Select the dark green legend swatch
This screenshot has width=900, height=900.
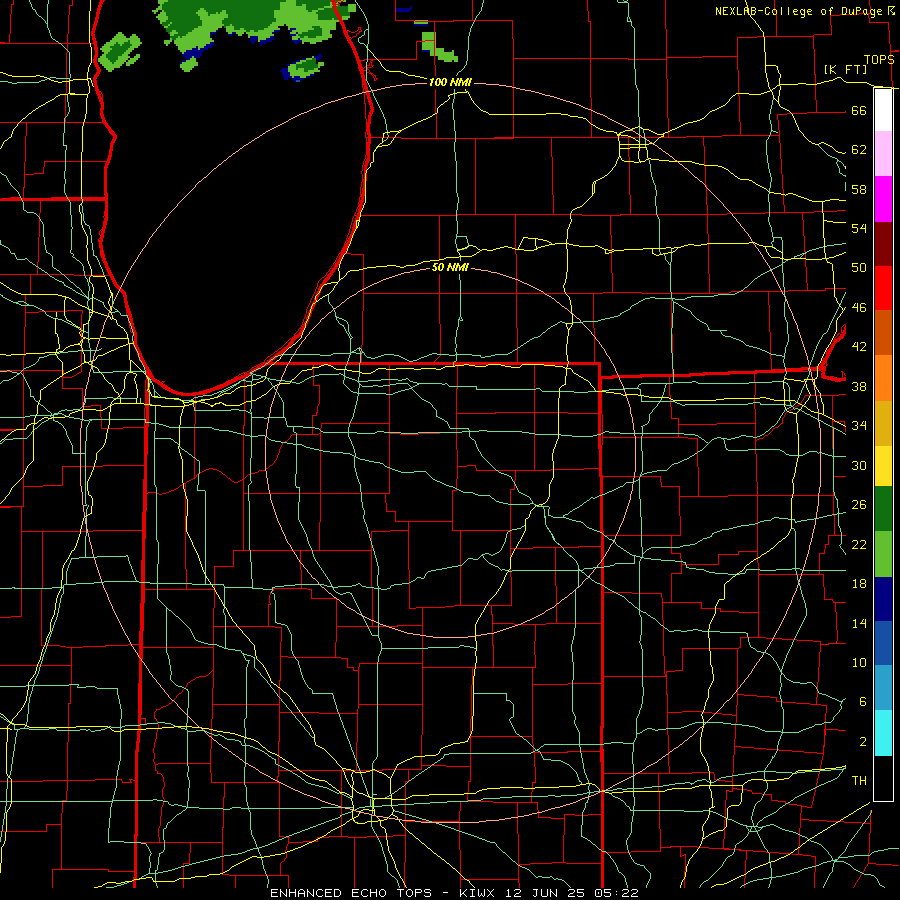883,509
